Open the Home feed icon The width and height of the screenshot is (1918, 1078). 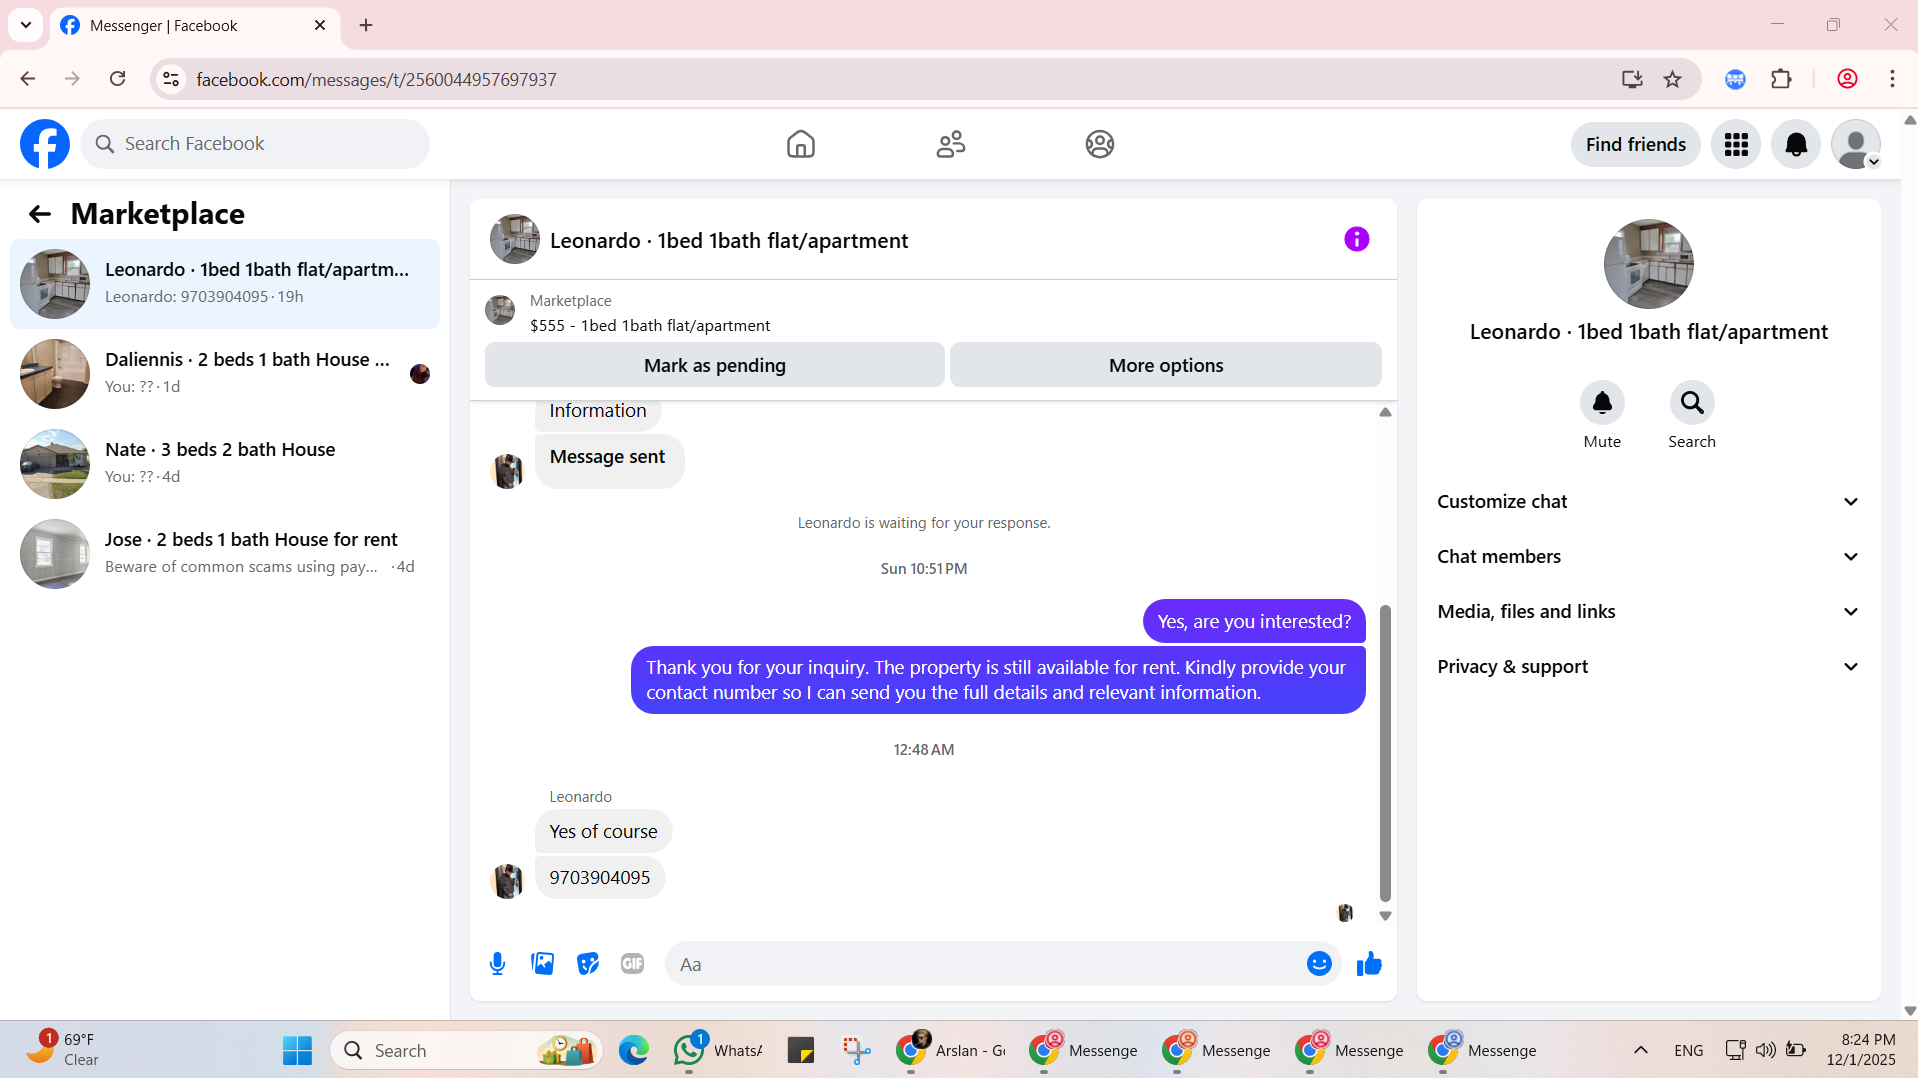[800, 144]
